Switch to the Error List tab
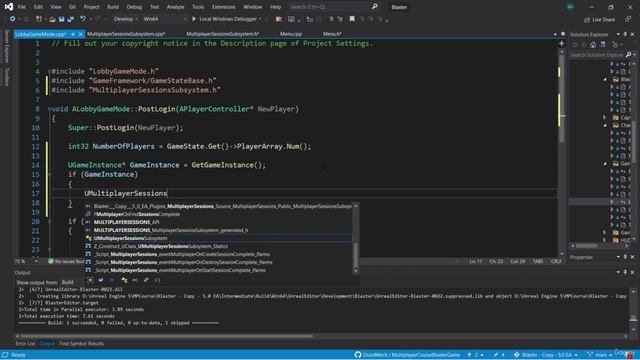 [x=25, y=344]
